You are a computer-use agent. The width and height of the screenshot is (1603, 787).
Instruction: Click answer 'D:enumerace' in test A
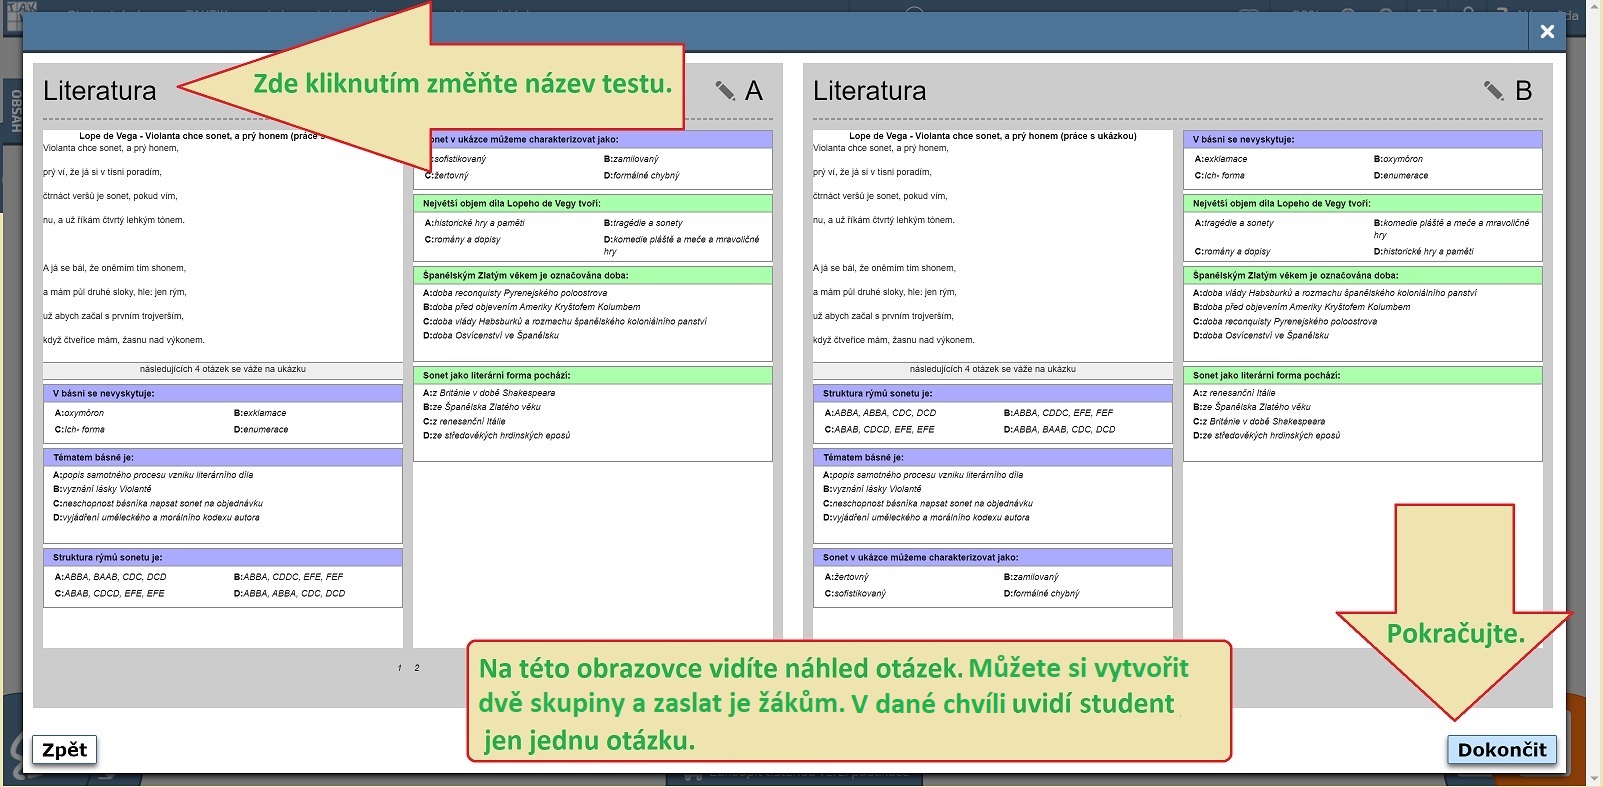click(x=261, y=430)
